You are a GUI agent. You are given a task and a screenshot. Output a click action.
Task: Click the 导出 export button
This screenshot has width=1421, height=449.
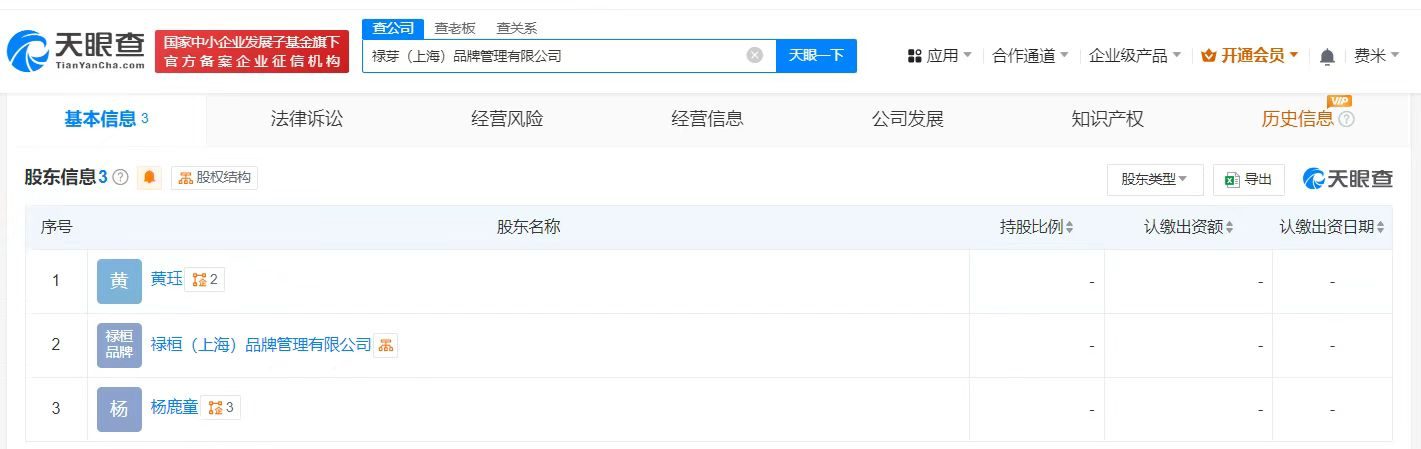1248,179
